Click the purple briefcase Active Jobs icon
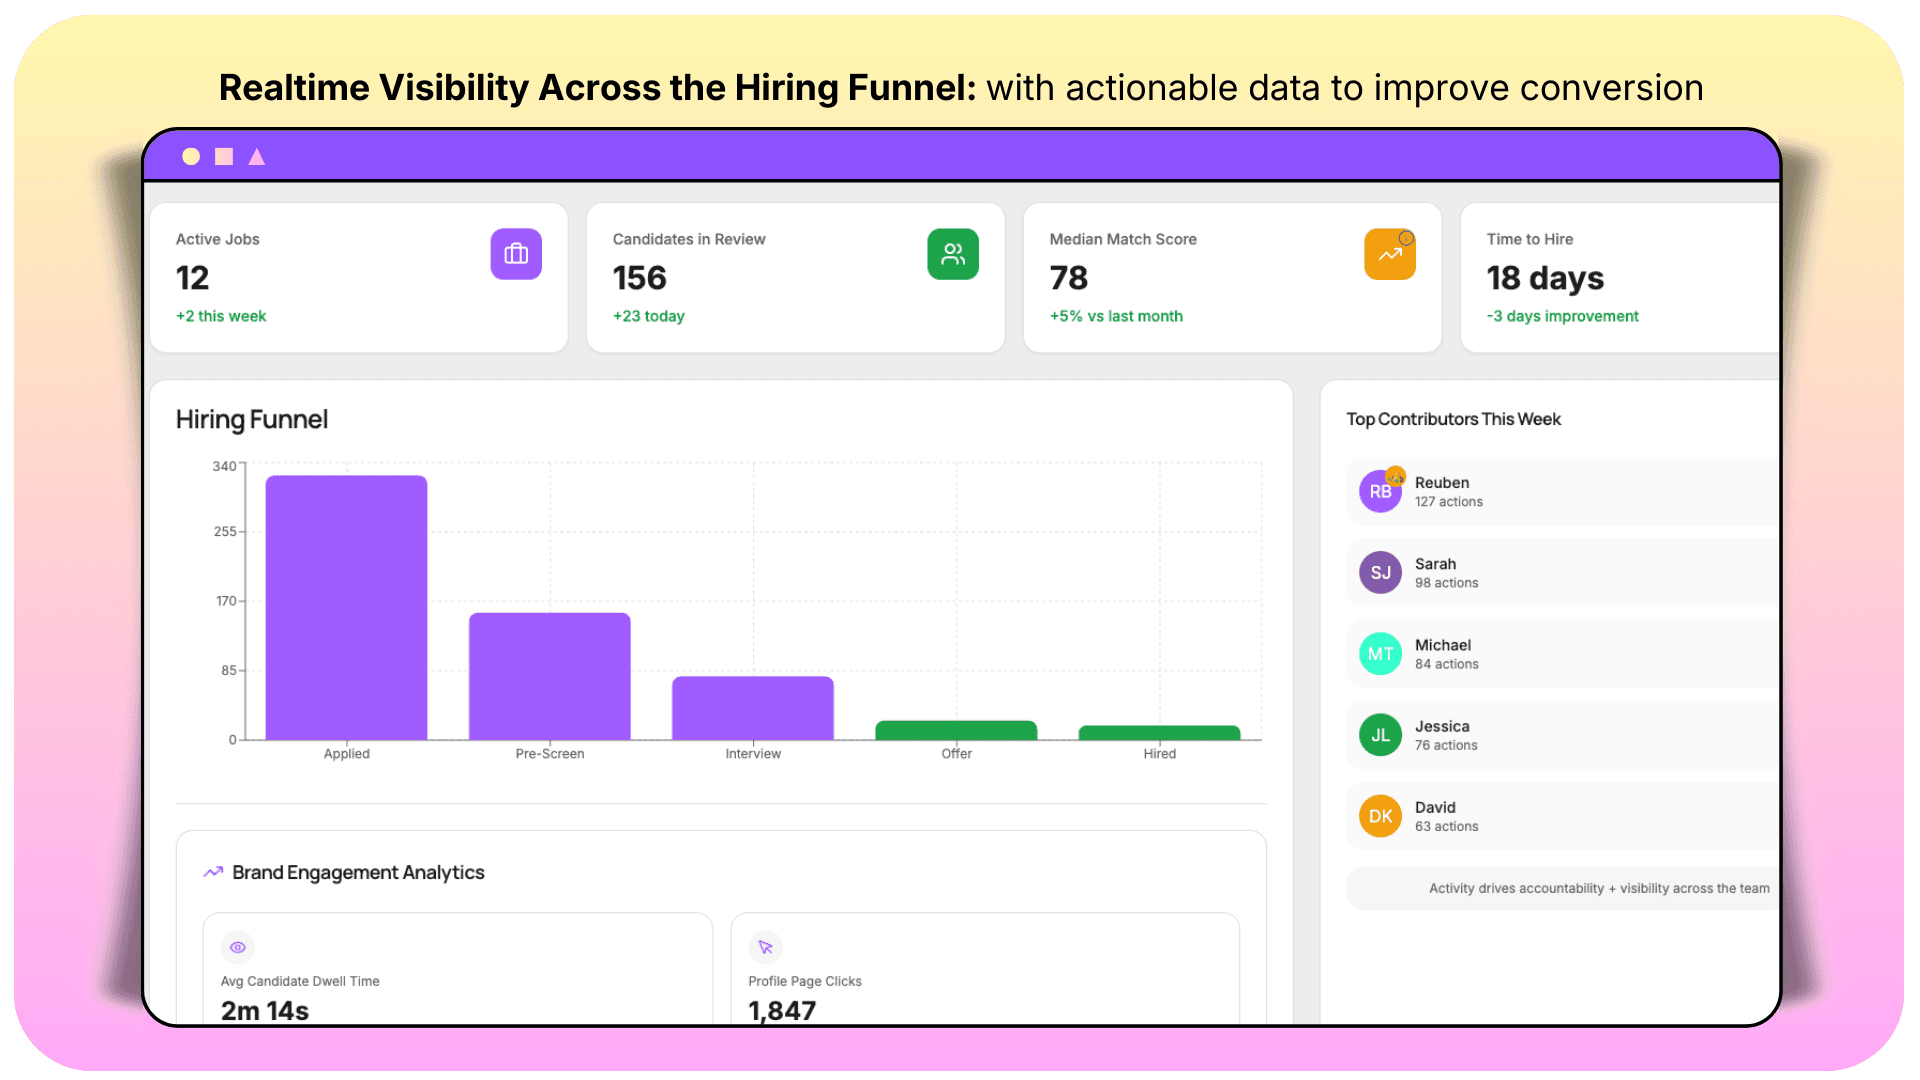 pyautogui.click(x=516, y=254)
